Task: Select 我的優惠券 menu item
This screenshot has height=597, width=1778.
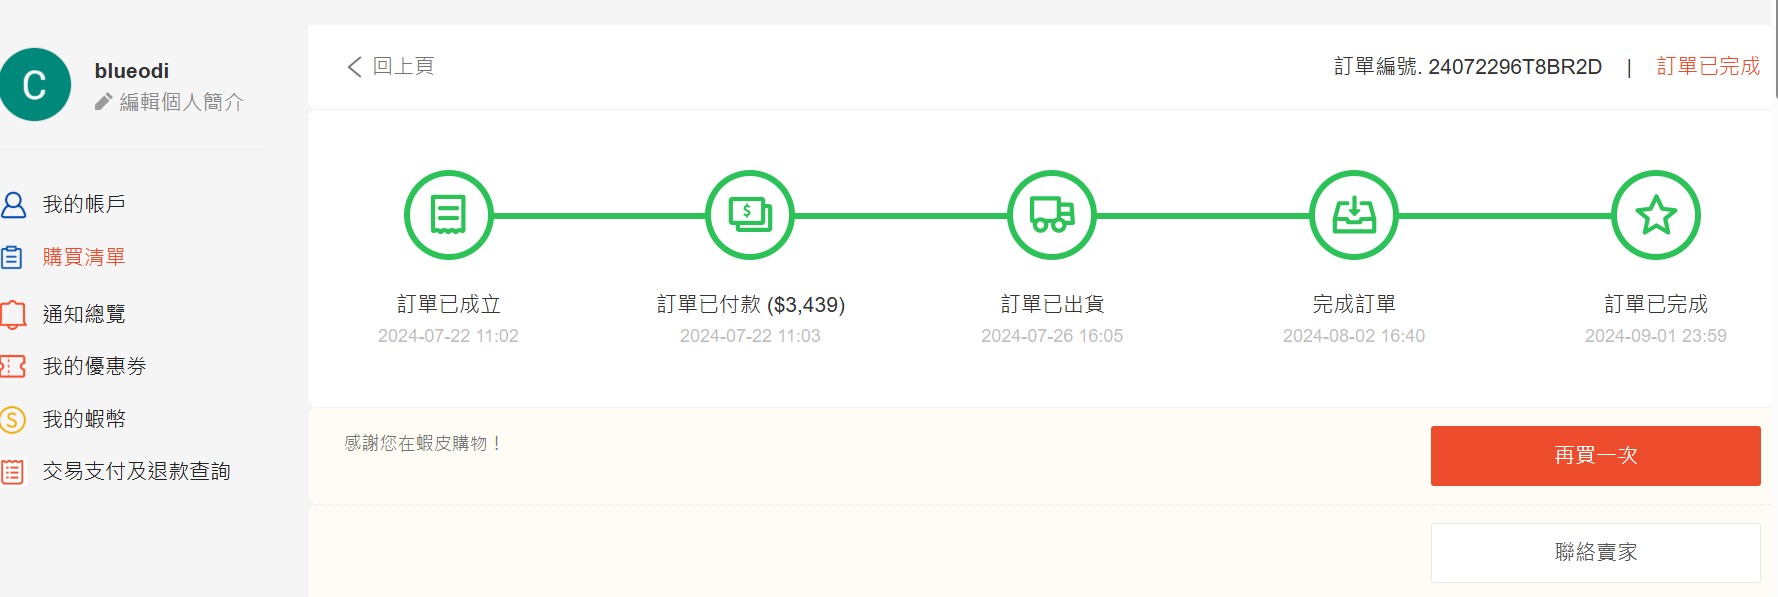Action: pos(94,367)
